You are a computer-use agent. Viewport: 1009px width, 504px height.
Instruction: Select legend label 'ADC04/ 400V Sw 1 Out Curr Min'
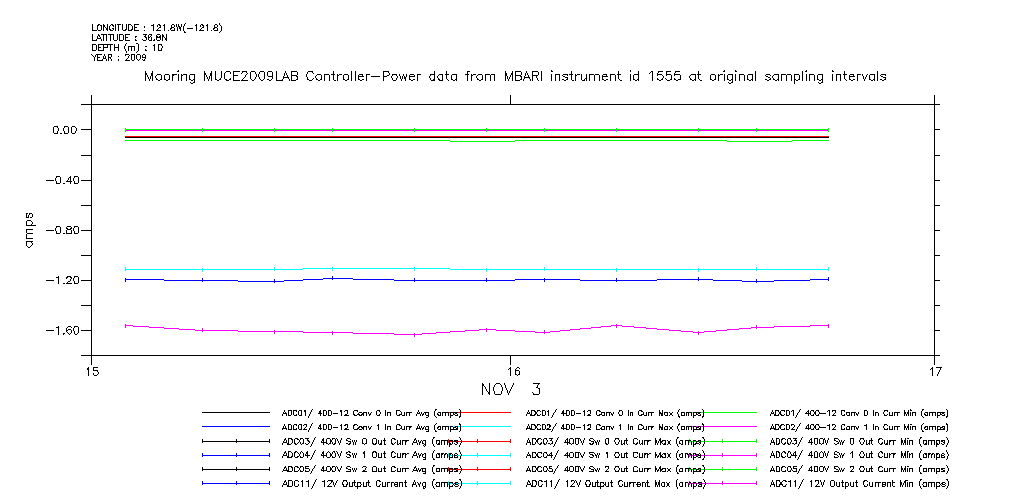click(859, 455)
